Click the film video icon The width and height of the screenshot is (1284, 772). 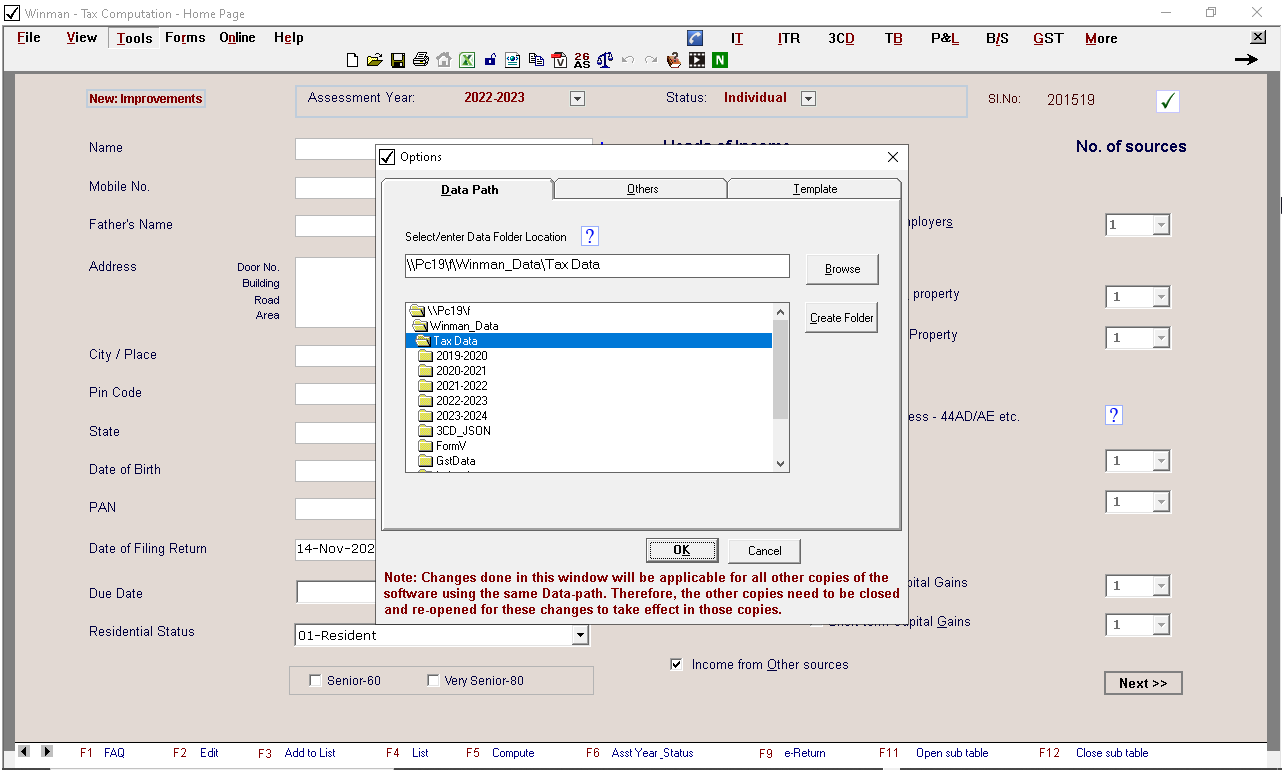point(696,60)
